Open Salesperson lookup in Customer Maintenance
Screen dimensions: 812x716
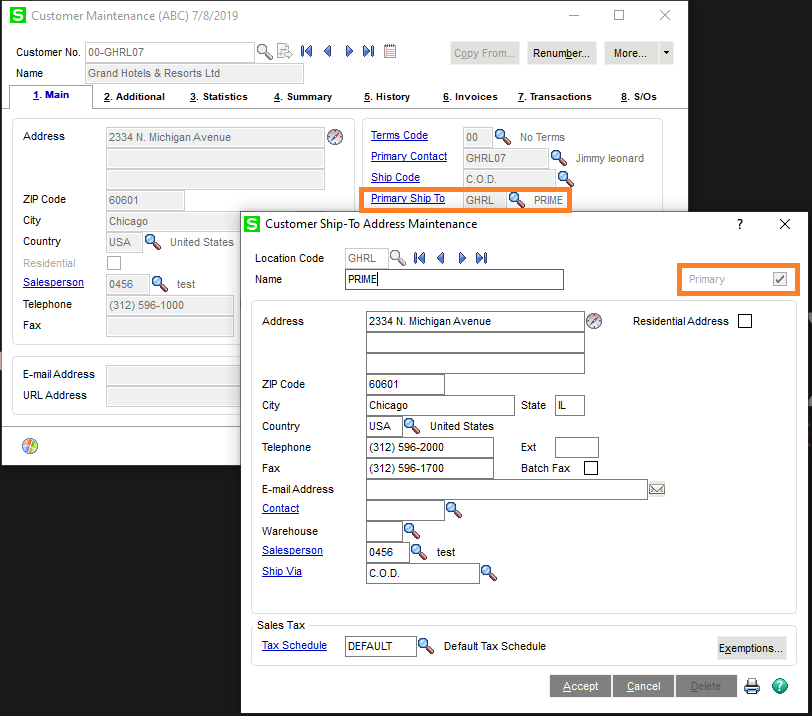click(x=160, y=284)
